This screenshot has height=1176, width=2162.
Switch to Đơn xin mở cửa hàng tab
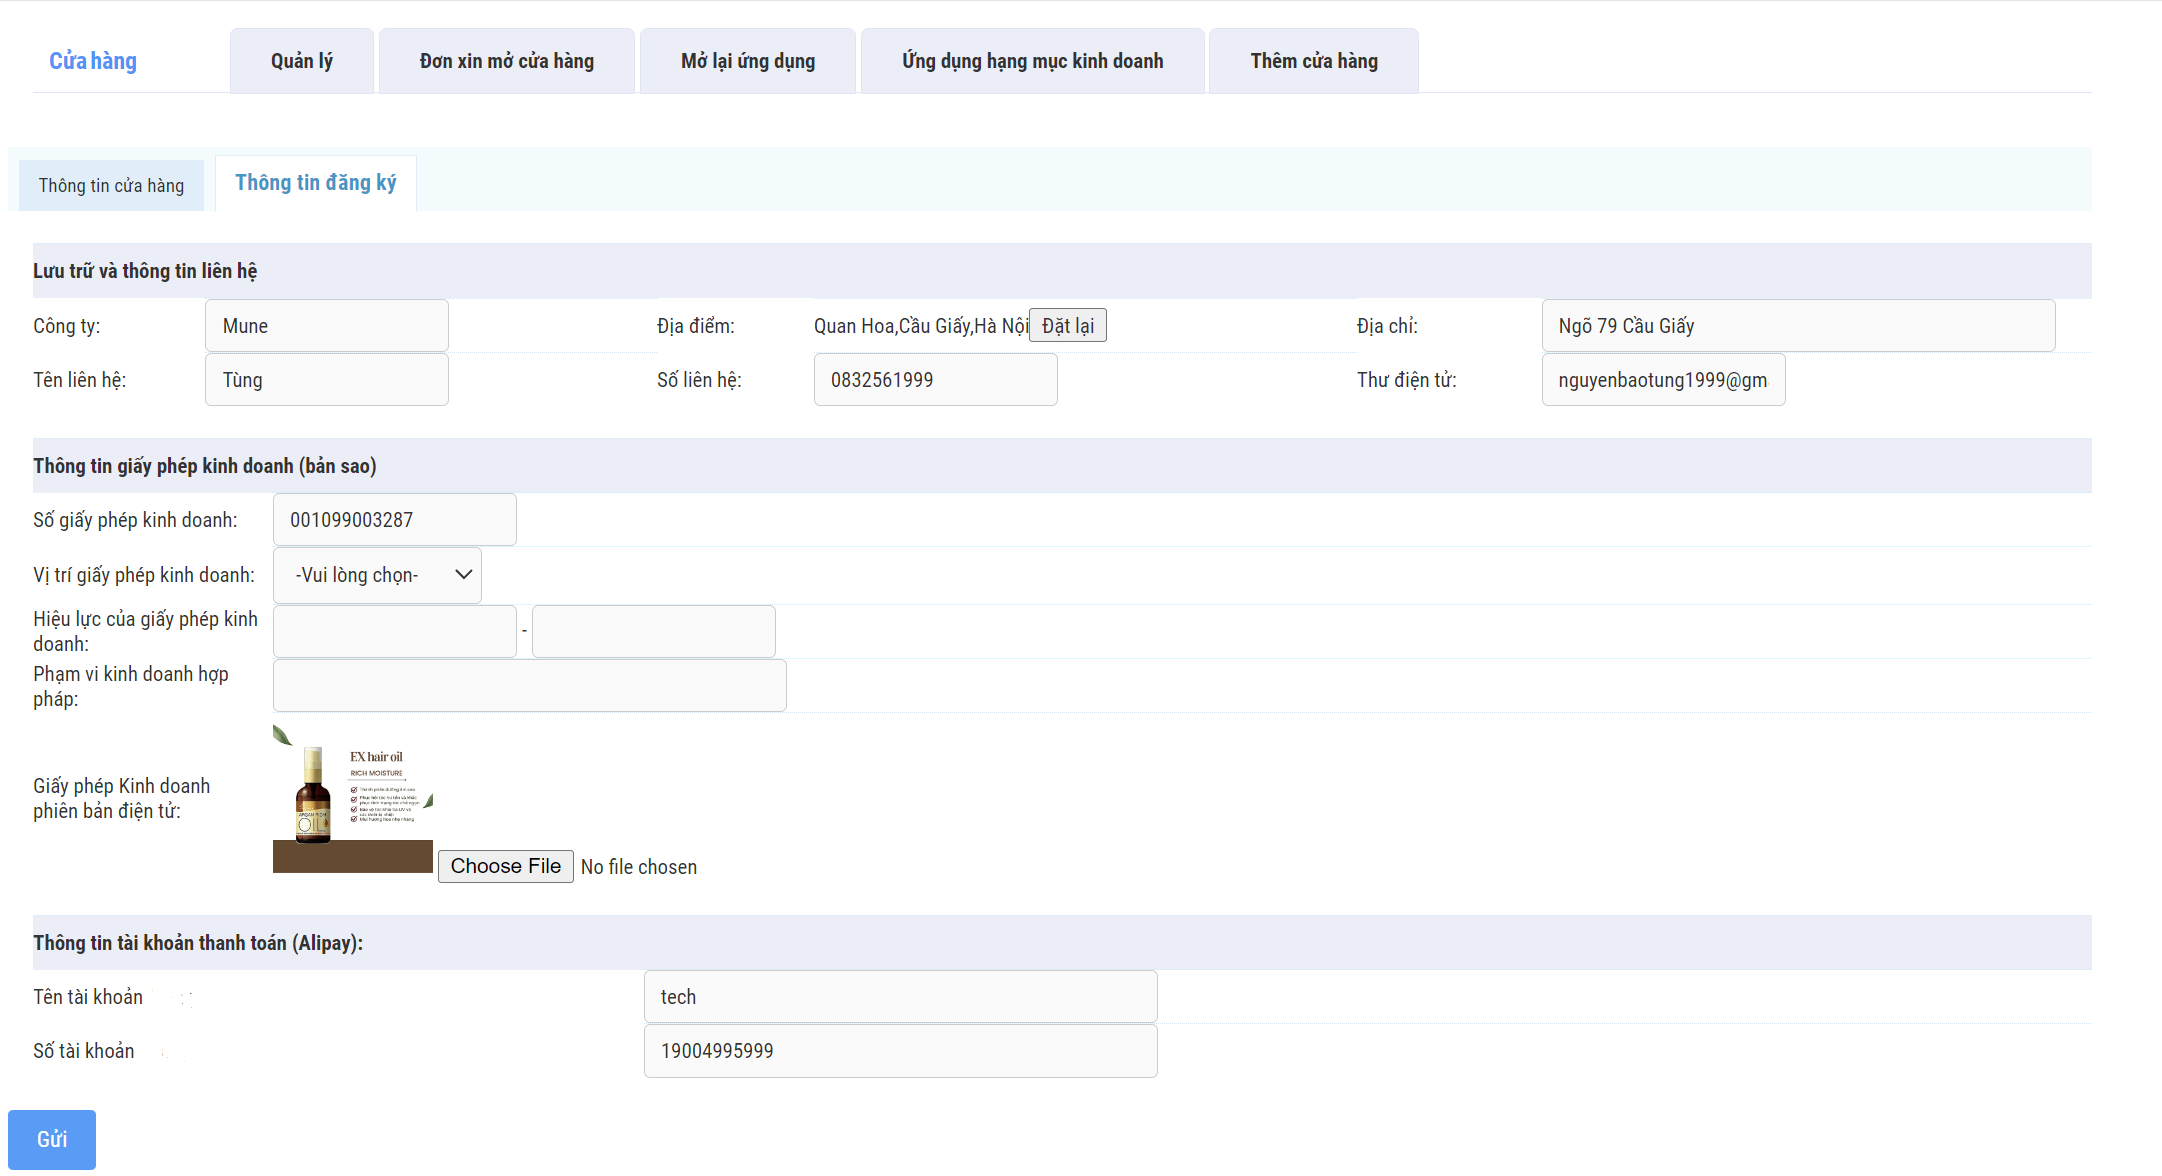pyautogui.click(x=506, y=61)
